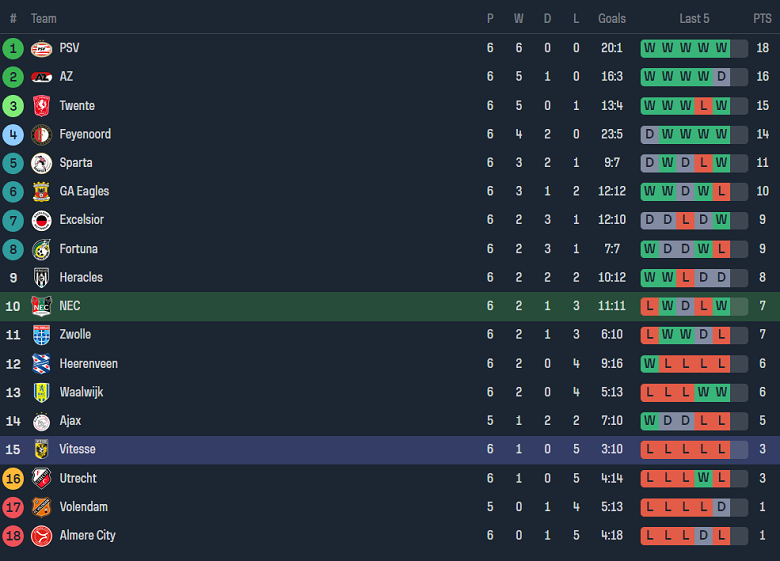Open the NEC team link
Screen dimensions: 780x561
[x=70, y=306]
